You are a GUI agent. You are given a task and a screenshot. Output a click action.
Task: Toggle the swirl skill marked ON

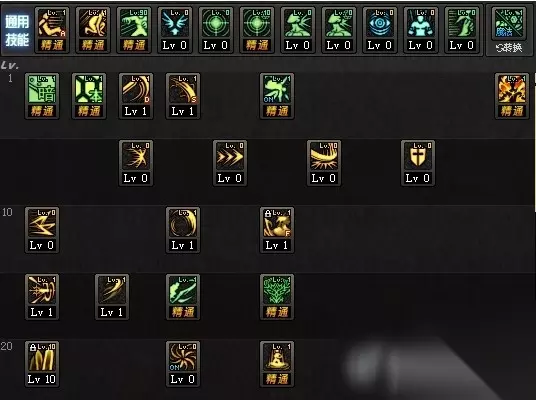click(183, 364)
